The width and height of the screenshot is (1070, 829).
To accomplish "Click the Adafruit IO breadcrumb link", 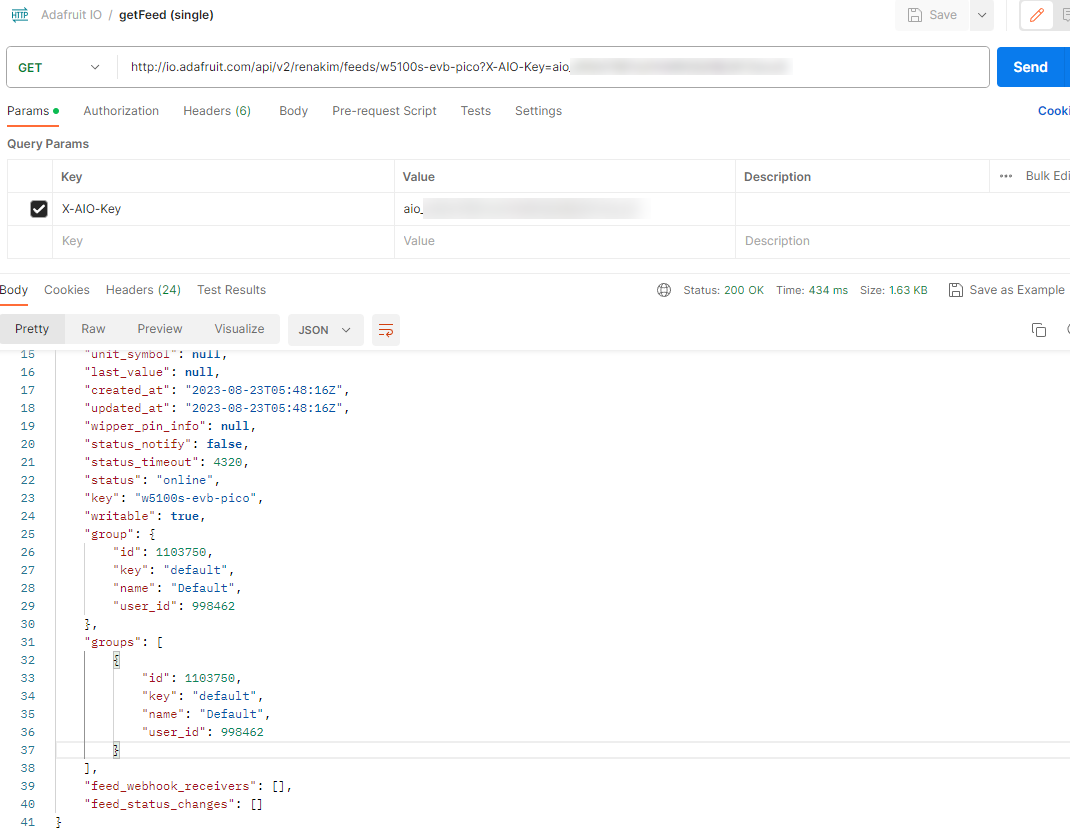I will 71,15.
